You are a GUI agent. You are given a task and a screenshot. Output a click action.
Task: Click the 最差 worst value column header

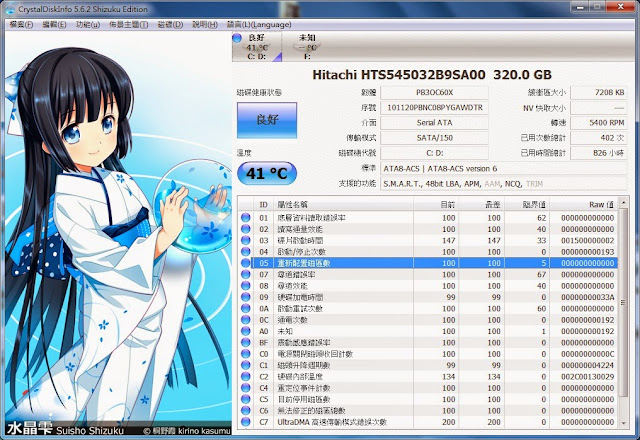coord(482,204)
